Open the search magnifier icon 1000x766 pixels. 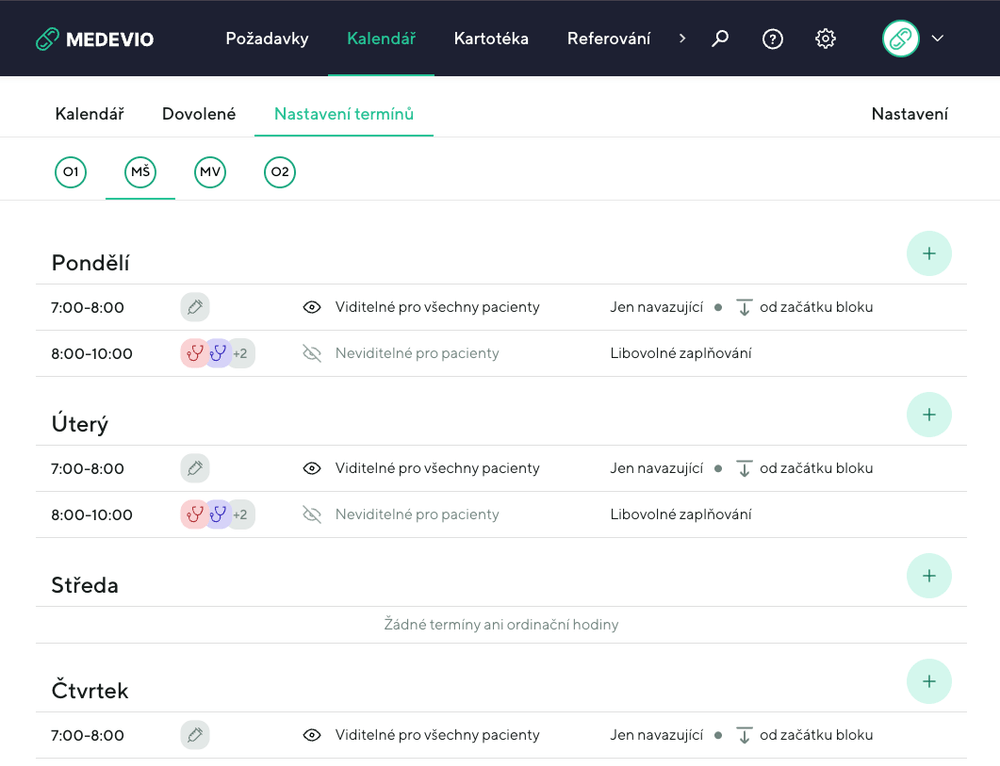coord(720,39)
